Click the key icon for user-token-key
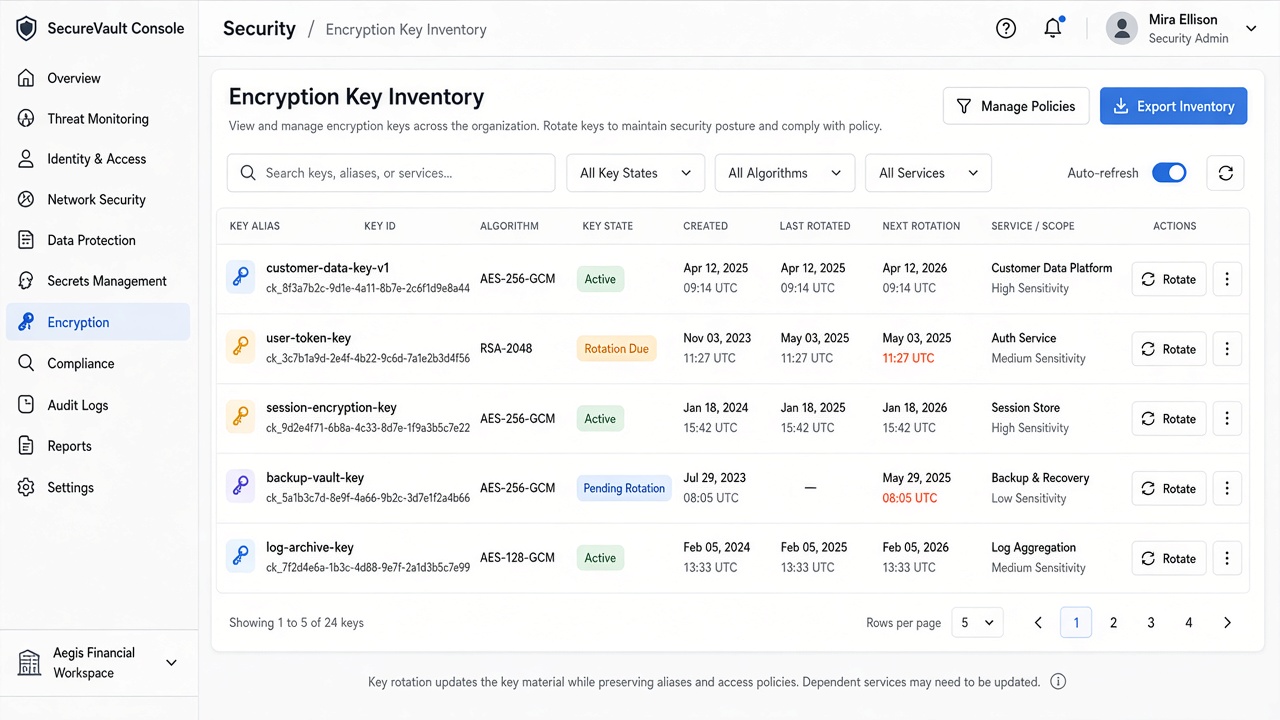This screenshot has height=720, width=1280. tap(240, 348)
